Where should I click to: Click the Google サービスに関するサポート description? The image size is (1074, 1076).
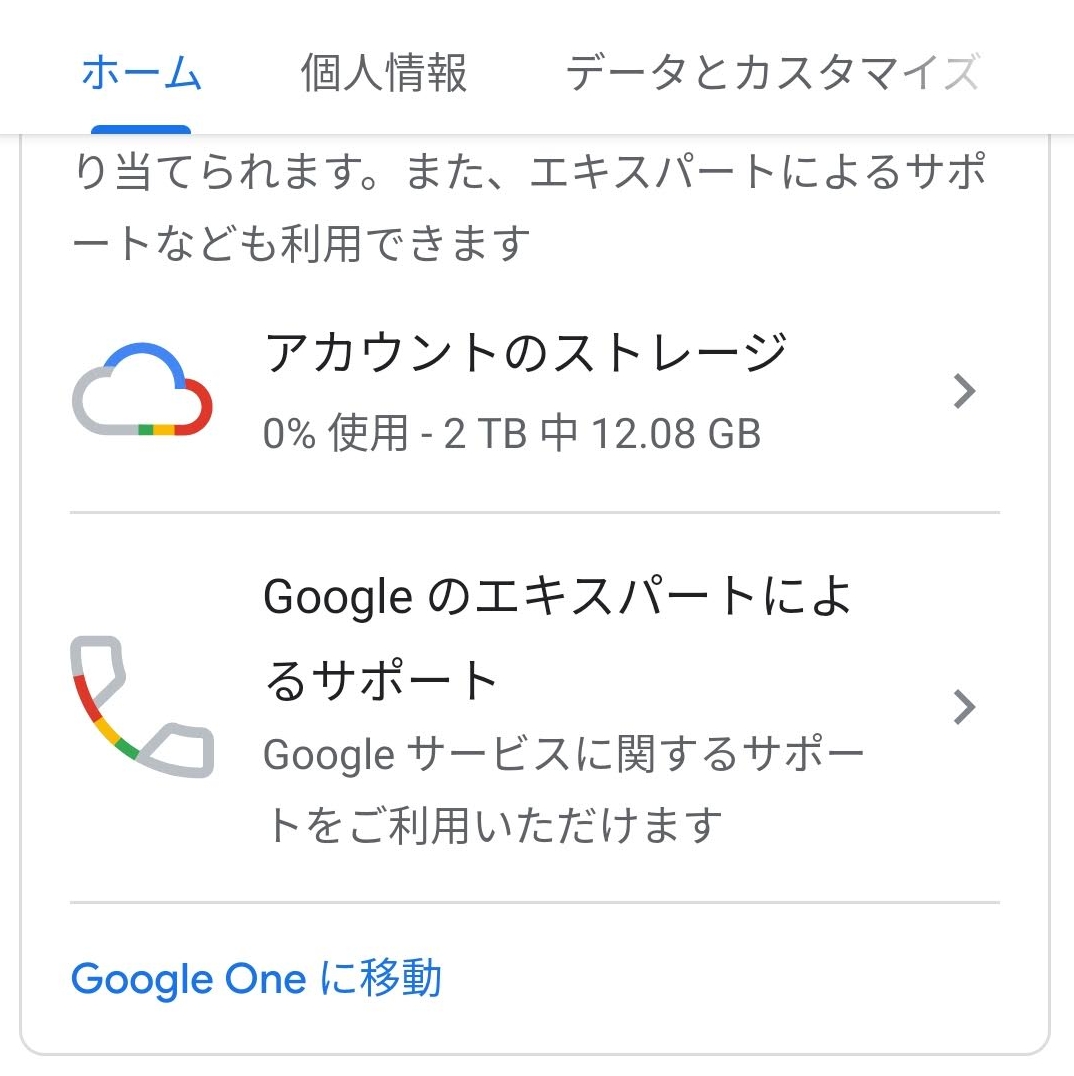(x=563, y=789)
